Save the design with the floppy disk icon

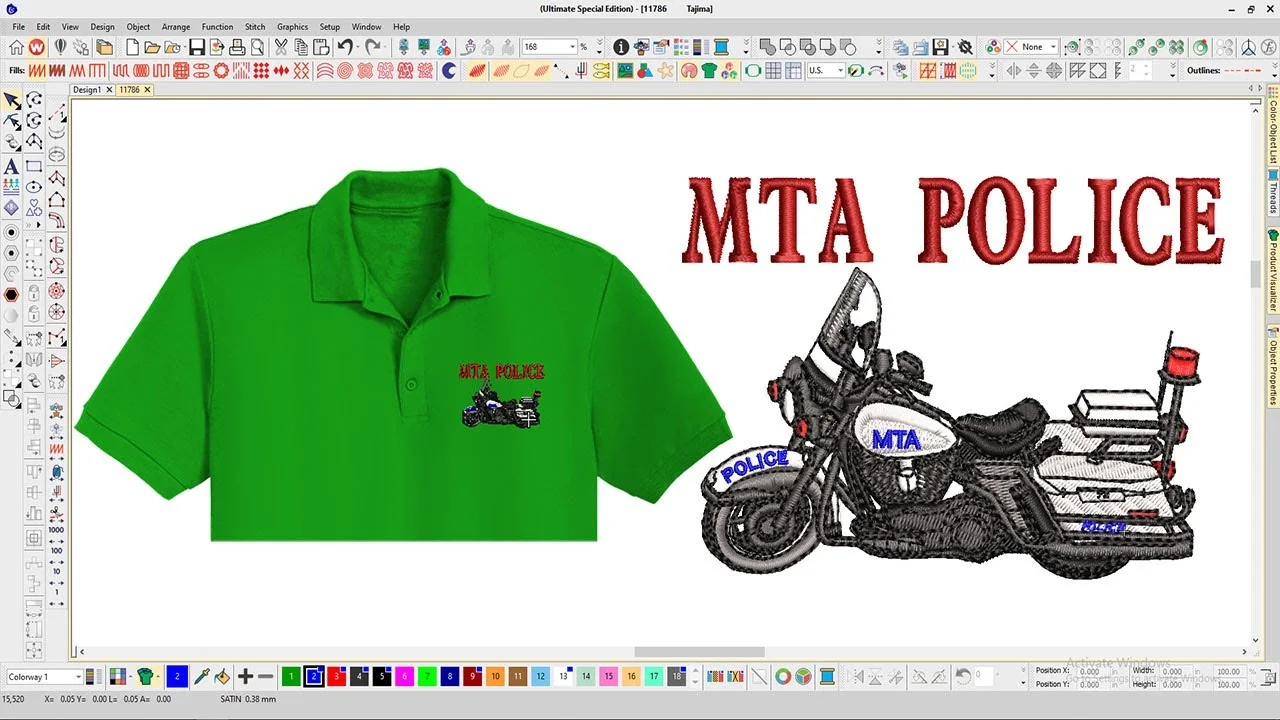click(197, 47)
